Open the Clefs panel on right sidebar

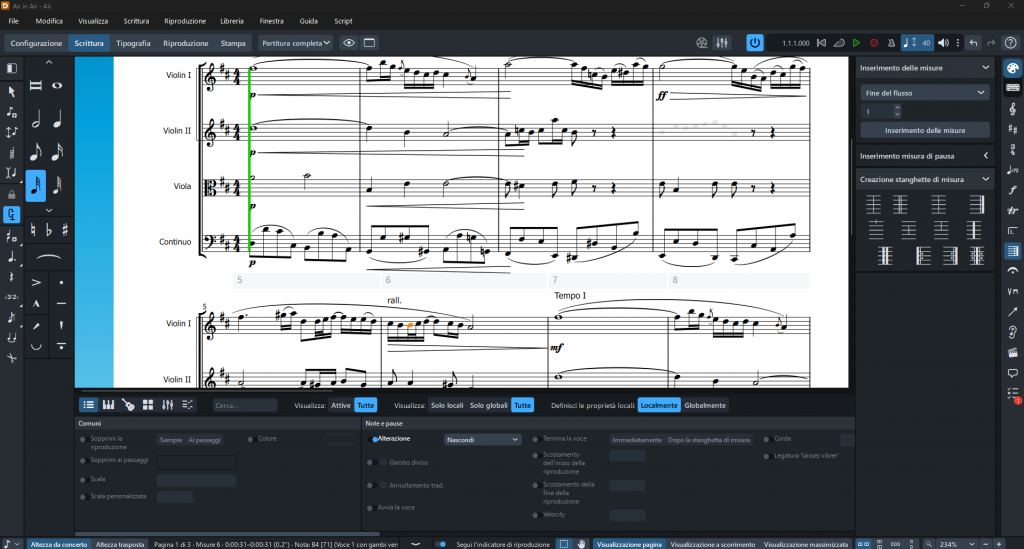[x=1012, y=109]
